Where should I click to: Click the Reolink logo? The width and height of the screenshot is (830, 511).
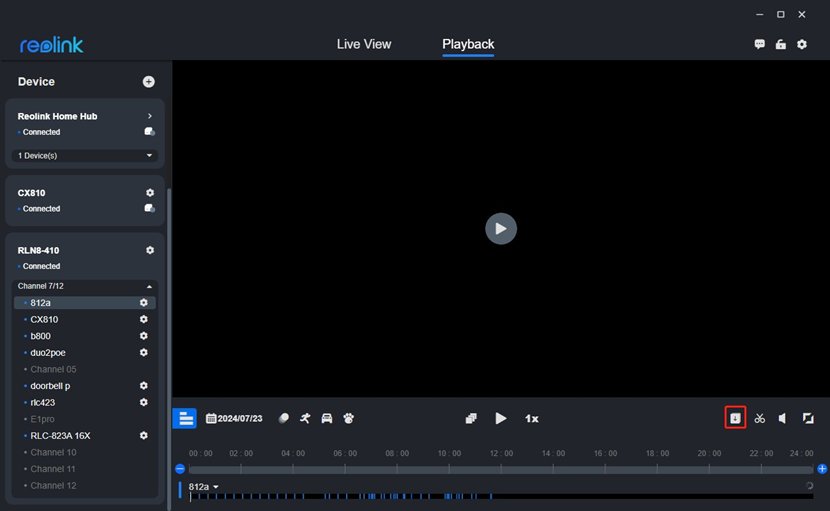pos(51,45)
